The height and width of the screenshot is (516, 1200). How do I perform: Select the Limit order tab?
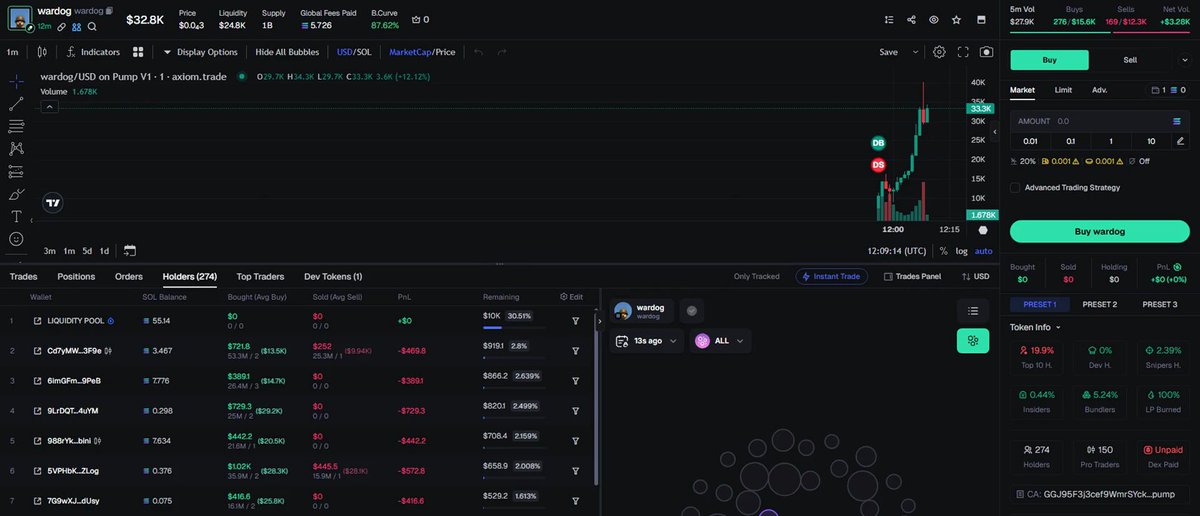[1063, 90]
